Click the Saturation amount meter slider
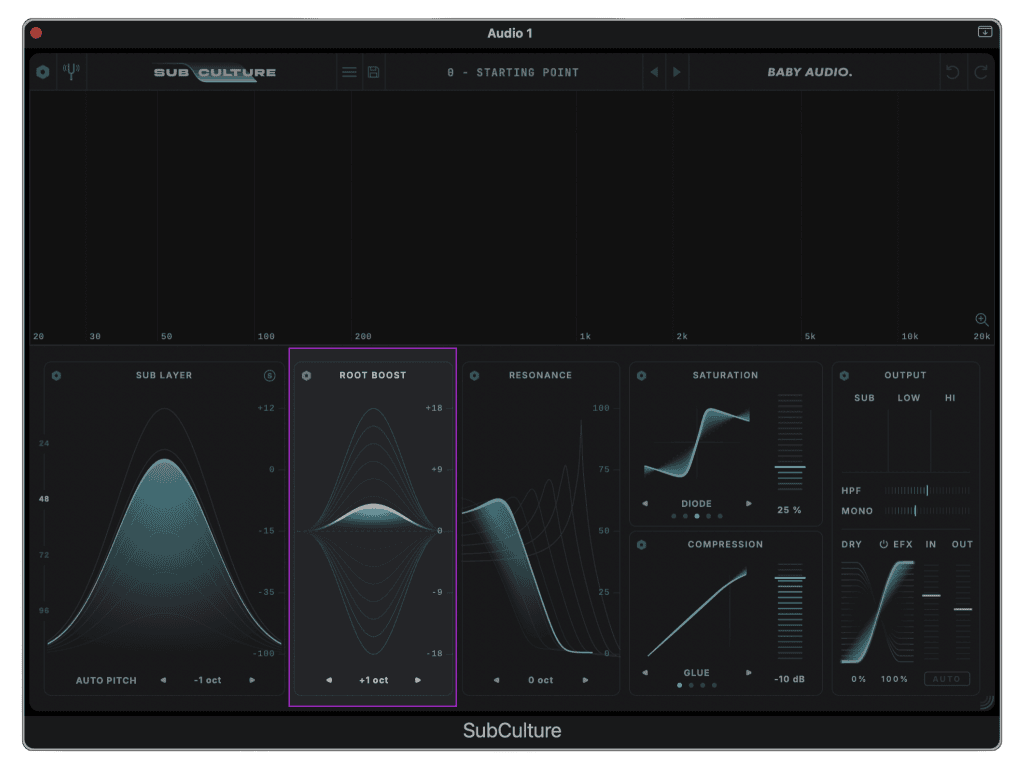The height and width of the screenshot is (777, 1024). pos(790,442)
